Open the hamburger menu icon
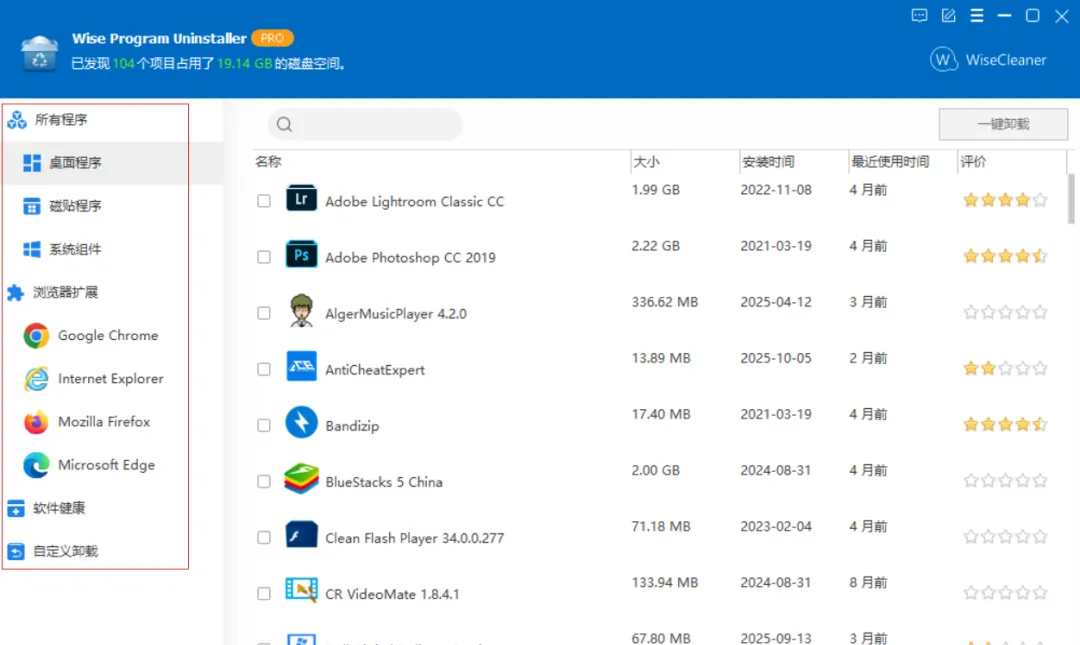Image resolution: width=1080 pixels, height=645 pixels. coord(977,16)
